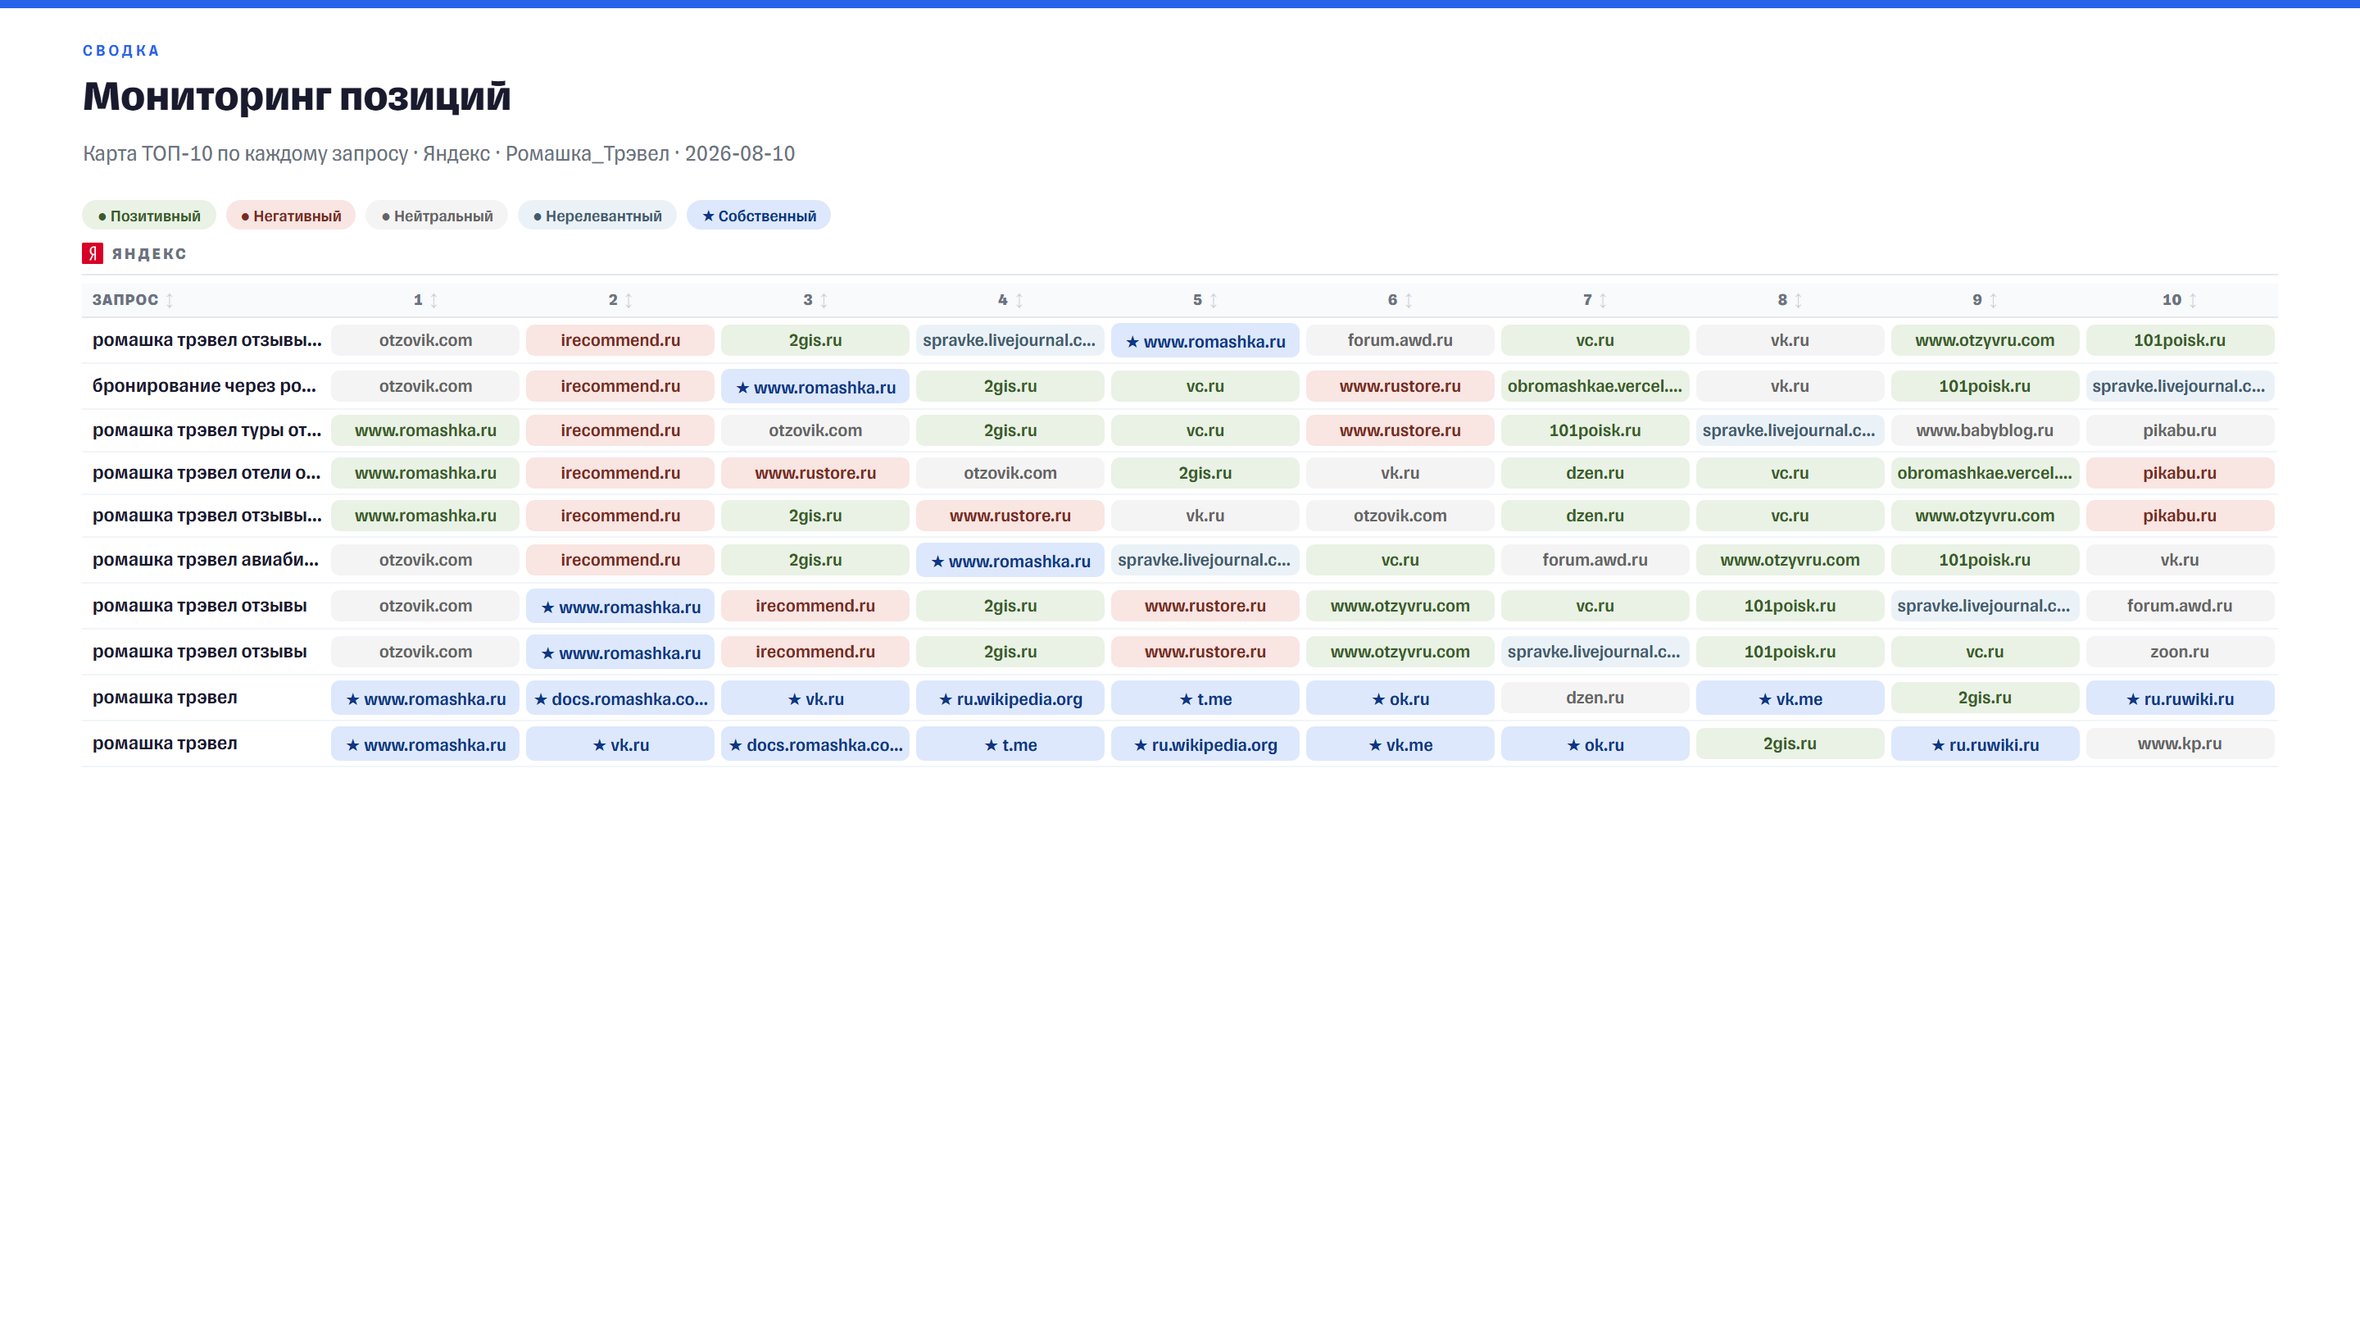Click the Мониторинг позиций heading

point(297,96)
